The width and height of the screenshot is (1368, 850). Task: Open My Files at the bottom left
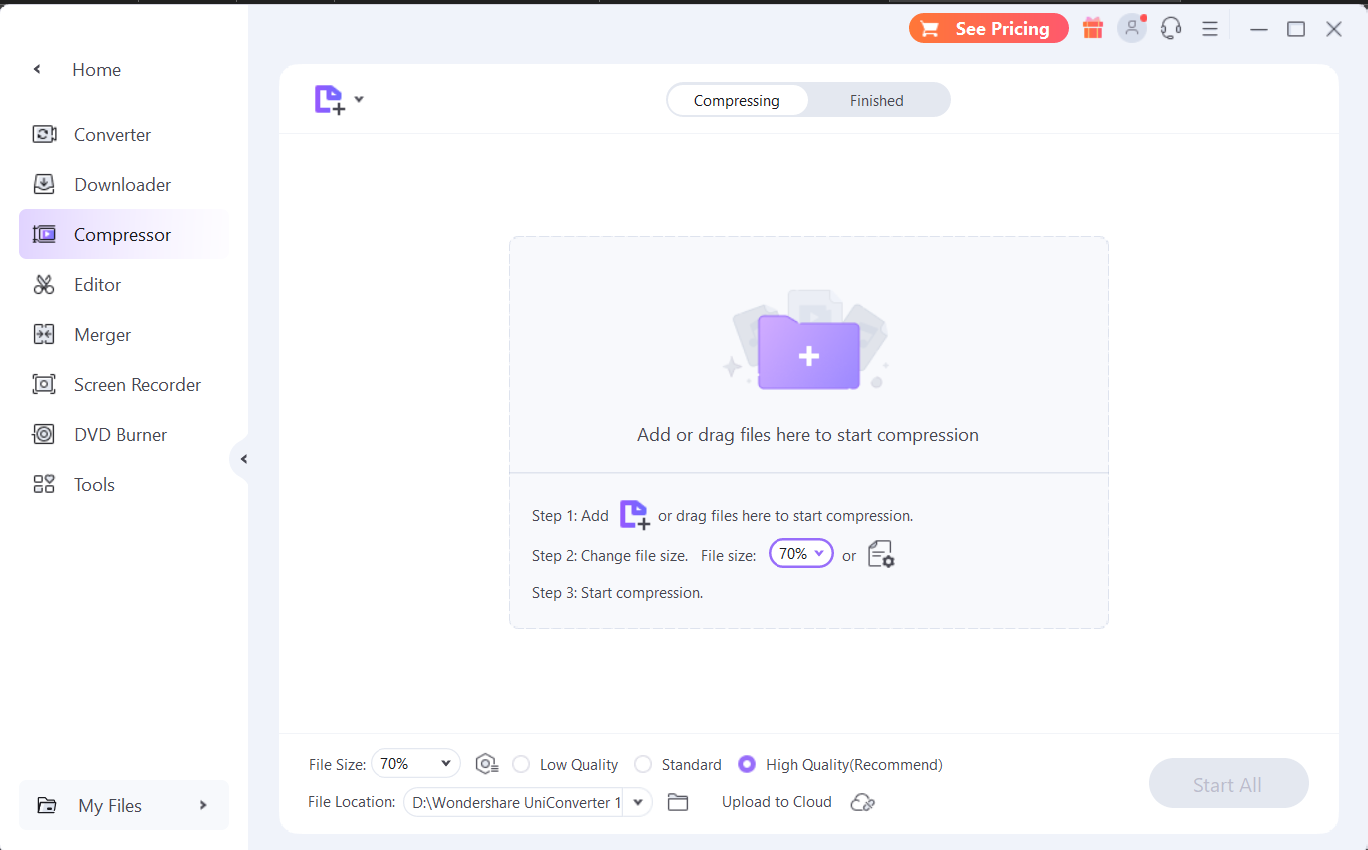pyautogui.click(x=111, y=805)
